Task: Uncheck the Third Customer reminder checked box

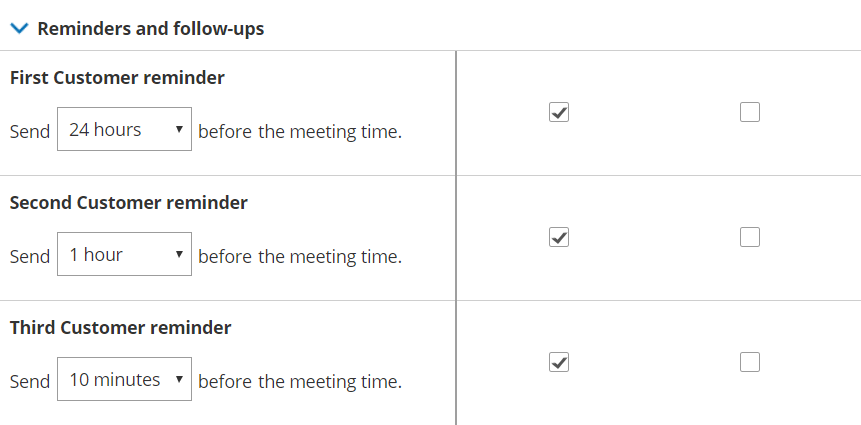Action: (x=560, y=362)
